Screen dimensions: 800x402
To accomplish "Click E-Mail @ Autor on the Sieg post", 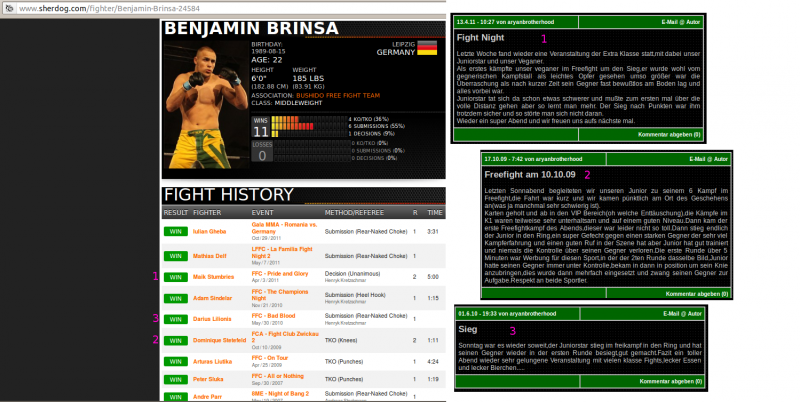I will click(x=683, y=314).
